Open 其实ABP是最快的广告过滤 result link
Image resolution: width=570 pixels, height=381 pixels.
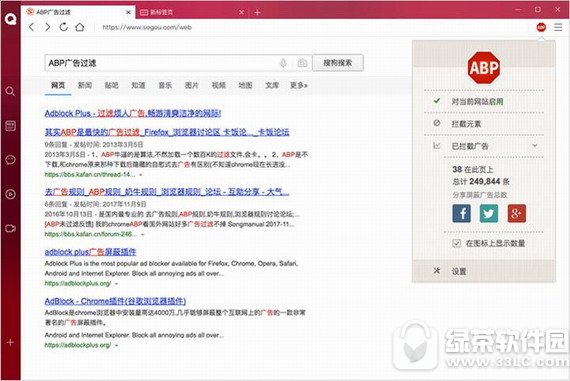[x=167, y=132]
